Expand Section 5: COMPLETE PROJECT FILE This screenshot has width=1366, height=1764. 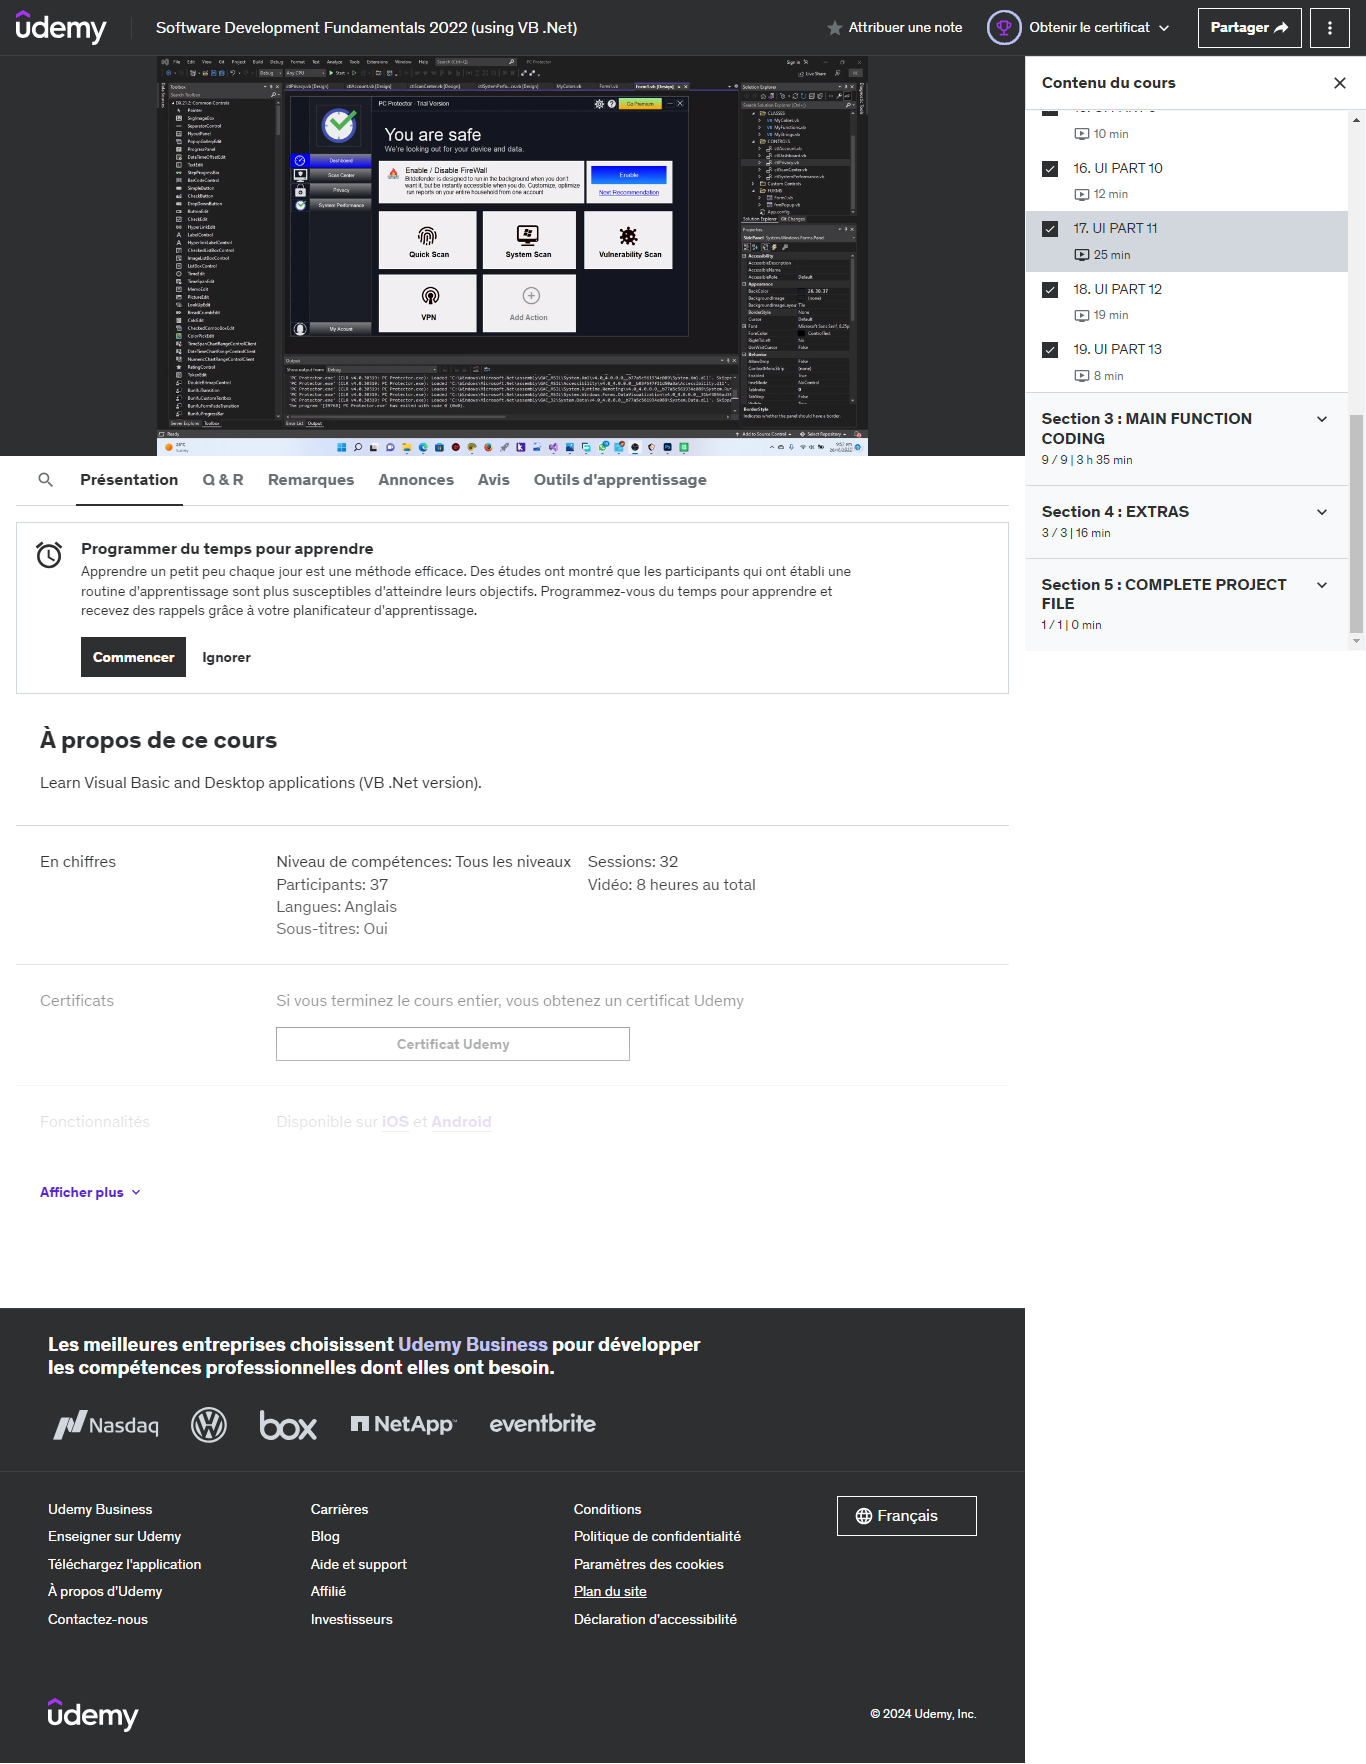(x=1186, y=604)
